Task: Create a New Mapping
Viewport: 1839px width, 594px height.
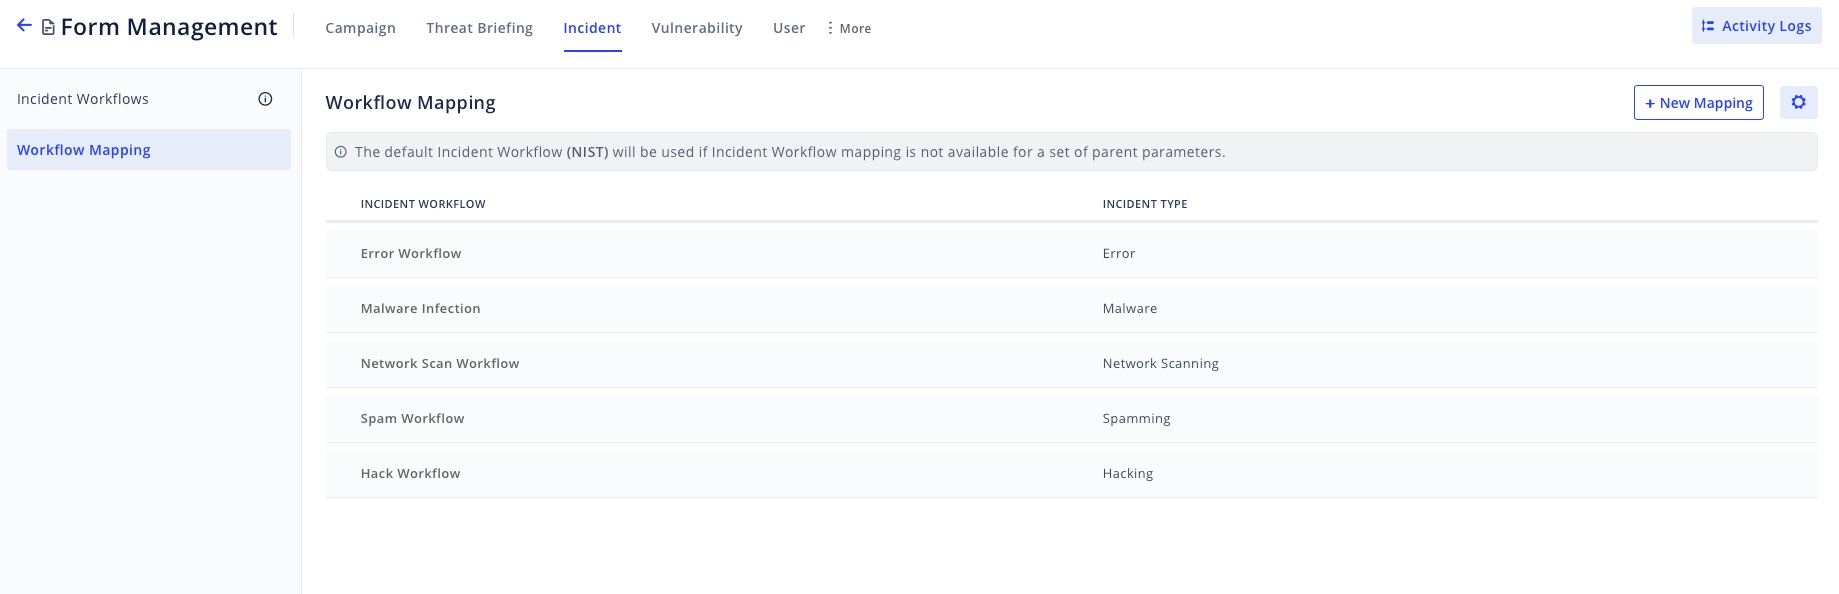Action: point(1698,102)
